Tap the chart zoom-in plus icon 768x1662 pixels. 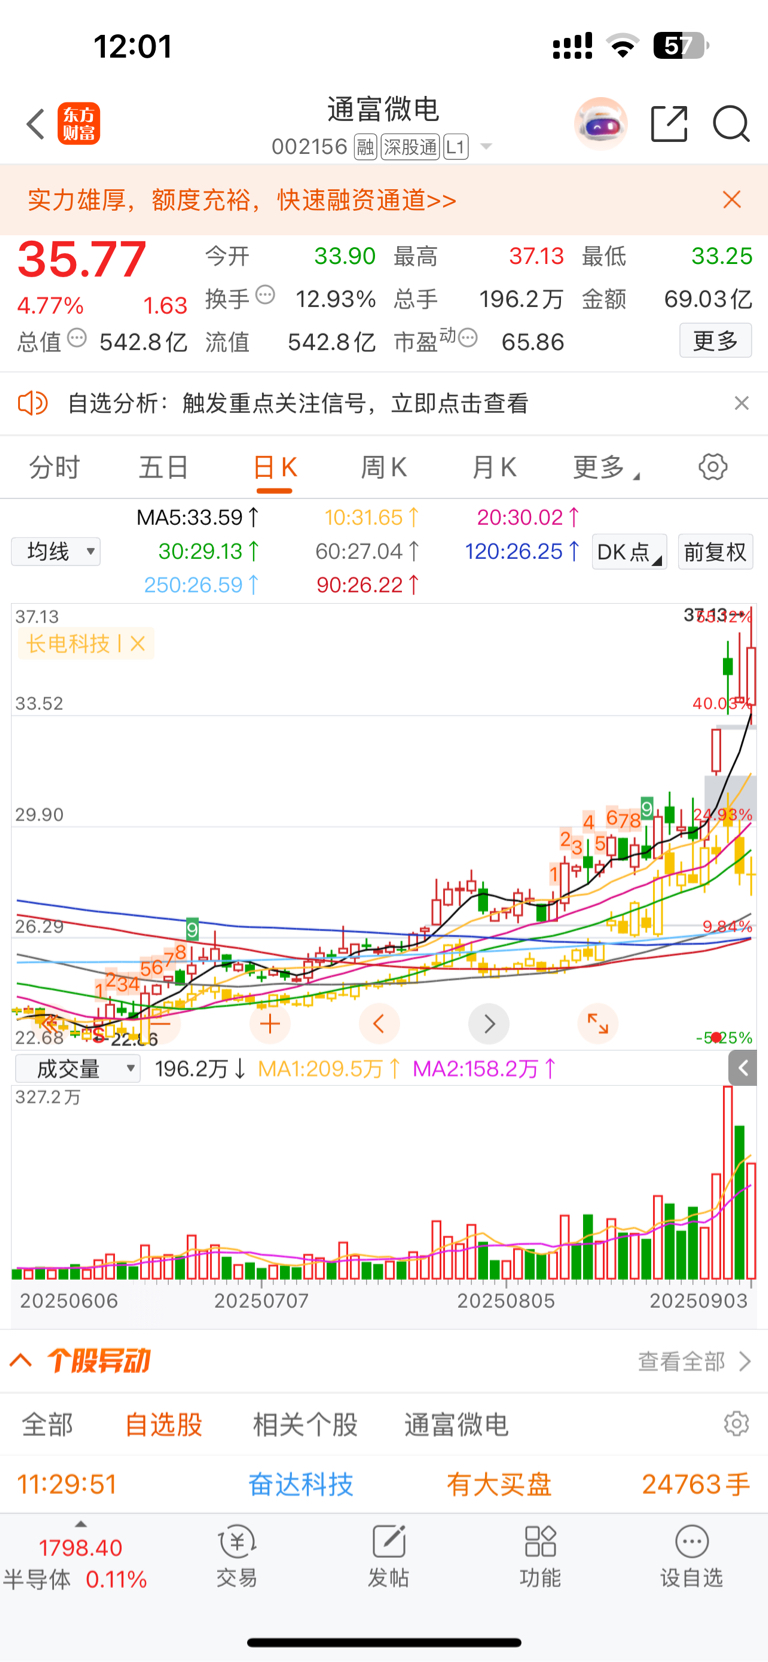pos(270,1023)
